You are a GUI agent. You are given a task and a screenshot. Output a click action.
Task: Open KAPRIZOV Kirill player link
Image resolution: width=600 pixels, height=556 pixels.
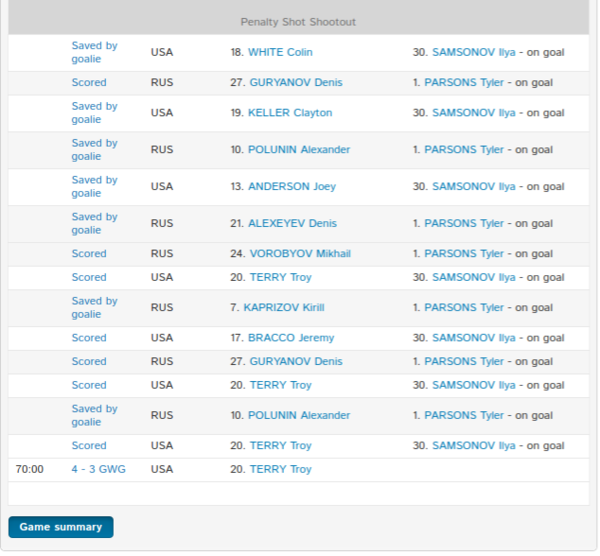[284, 307]
